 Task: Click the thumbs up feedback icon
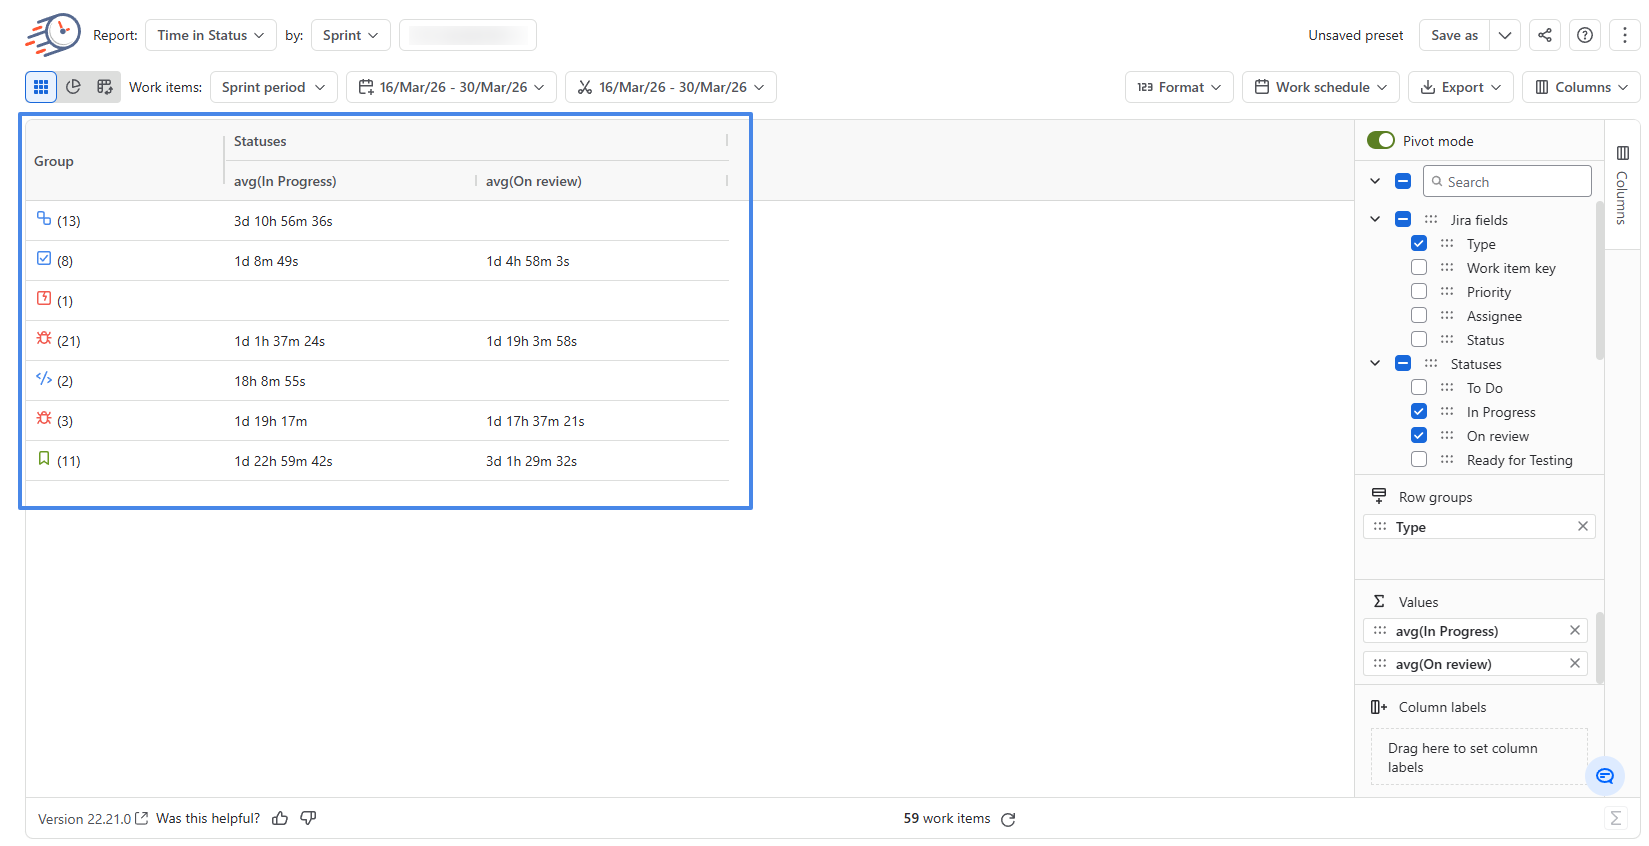(x=280, y=818)
